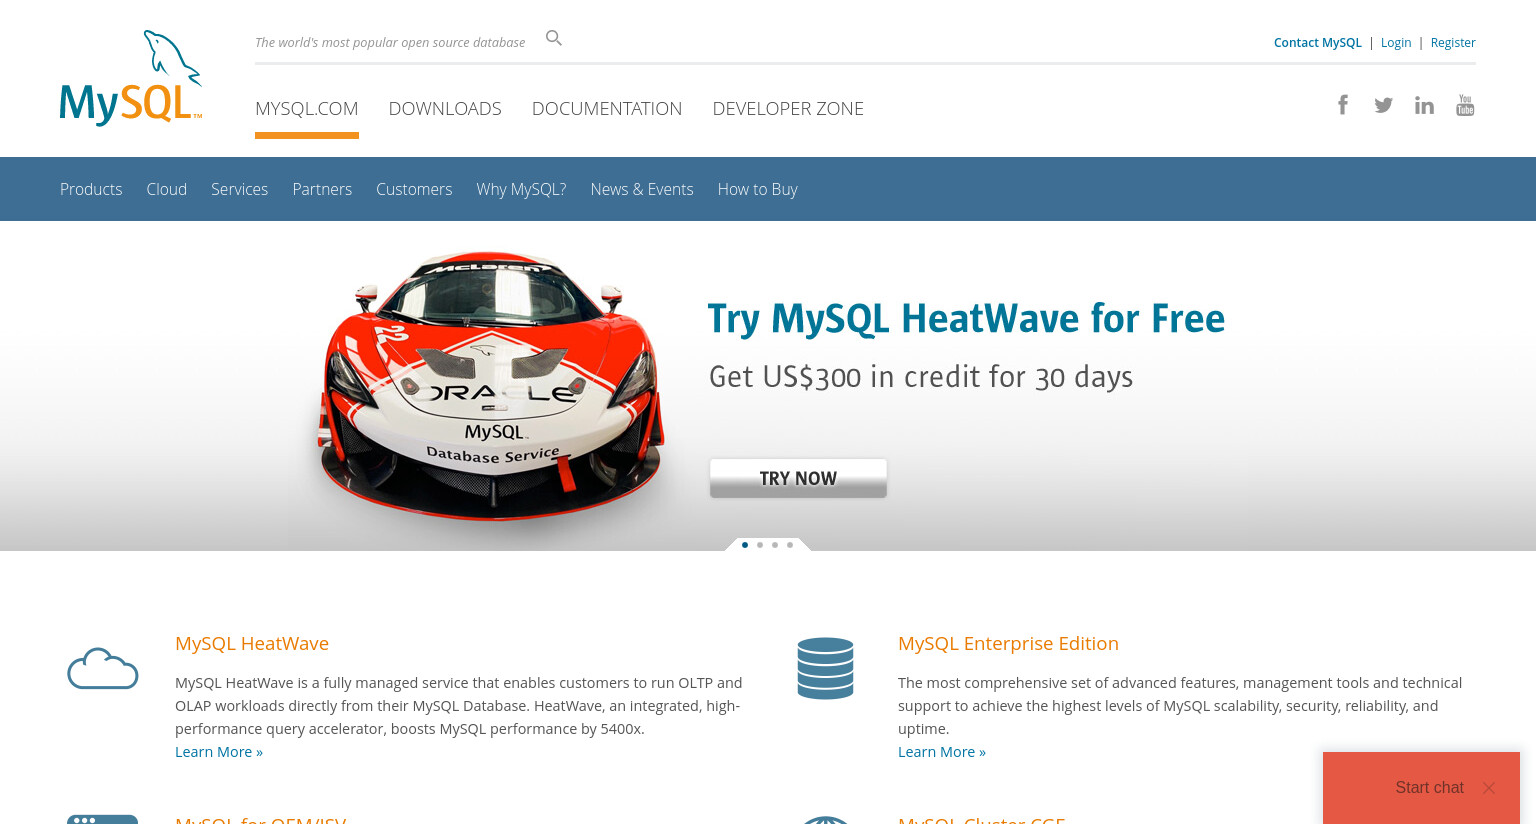Open the Why MySQL? menu item
Image resolution: width=1536 pixels, height=824 pixels.
[521, 189]
